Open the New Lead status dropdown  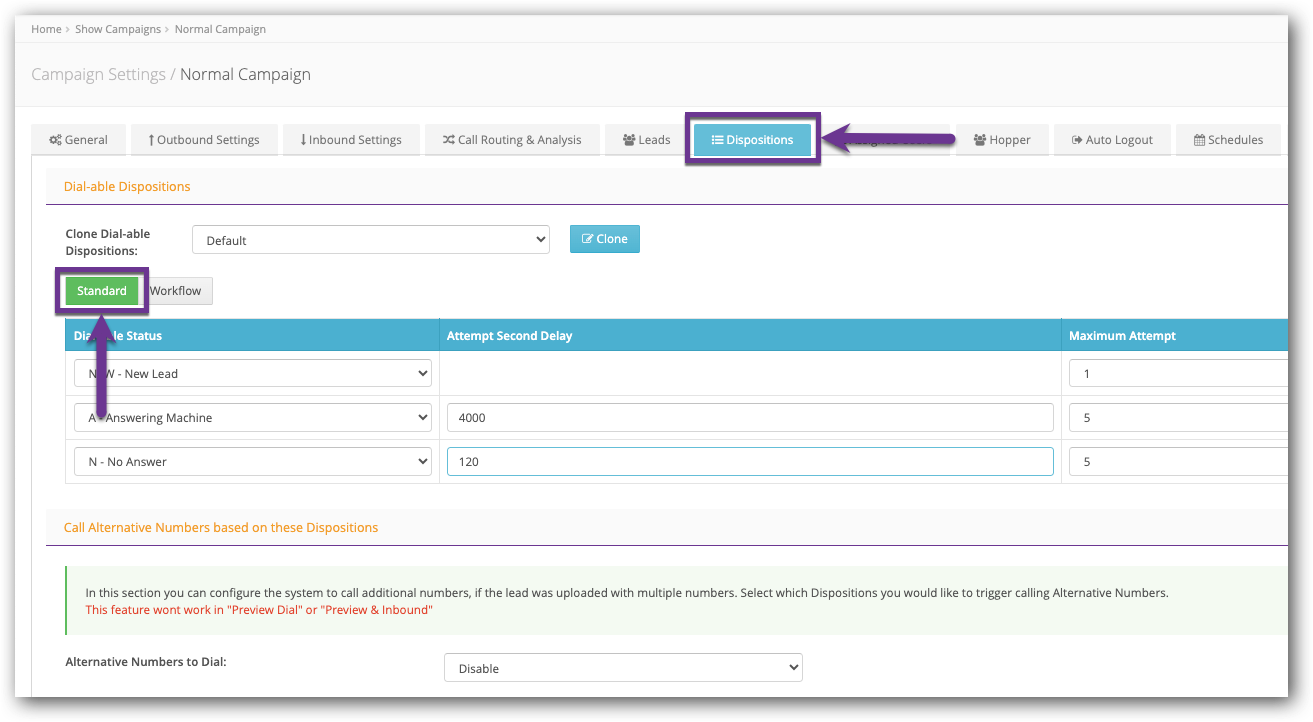(x=253, y=374)
